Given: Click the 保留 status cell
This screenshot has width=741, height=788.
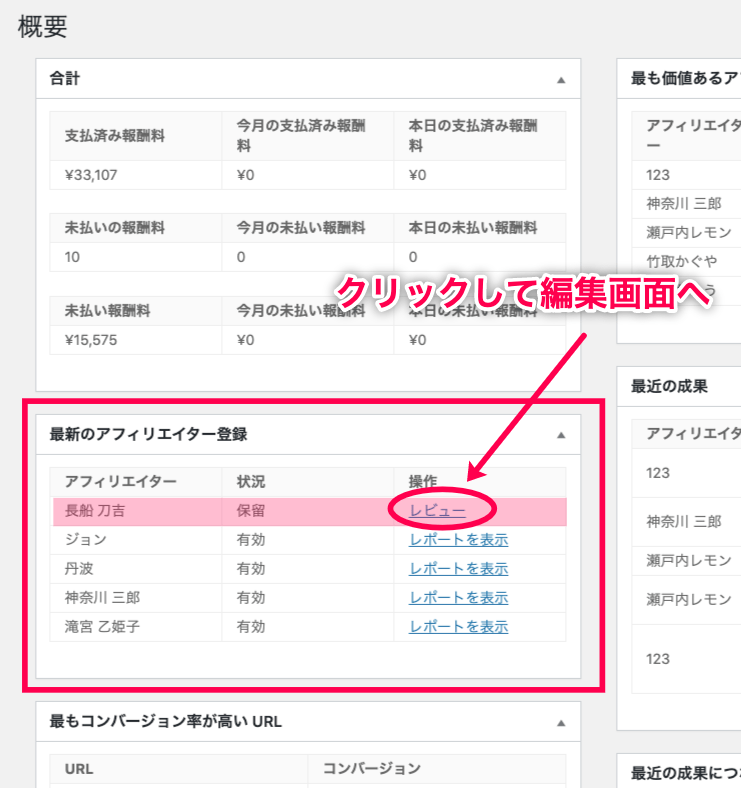Looking at the screenshot, I should pyautogui.click(x=251, y=511).
